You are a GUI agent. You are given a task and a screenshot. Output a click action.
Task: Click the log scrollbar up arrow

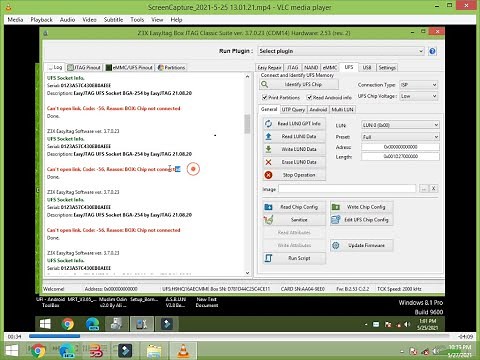(247, 77)
